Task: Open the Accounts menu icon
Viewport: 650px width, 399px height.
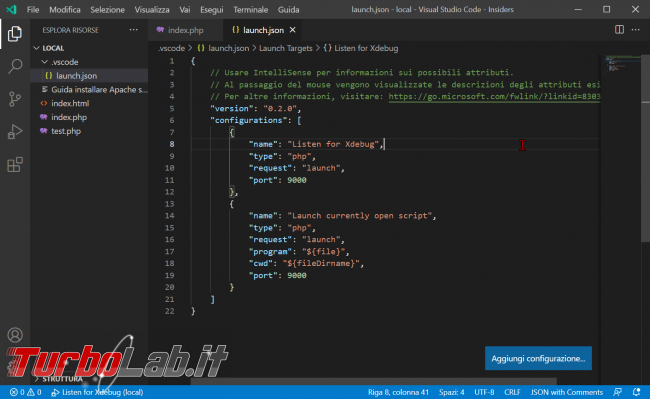Action: tap(15, 335)
